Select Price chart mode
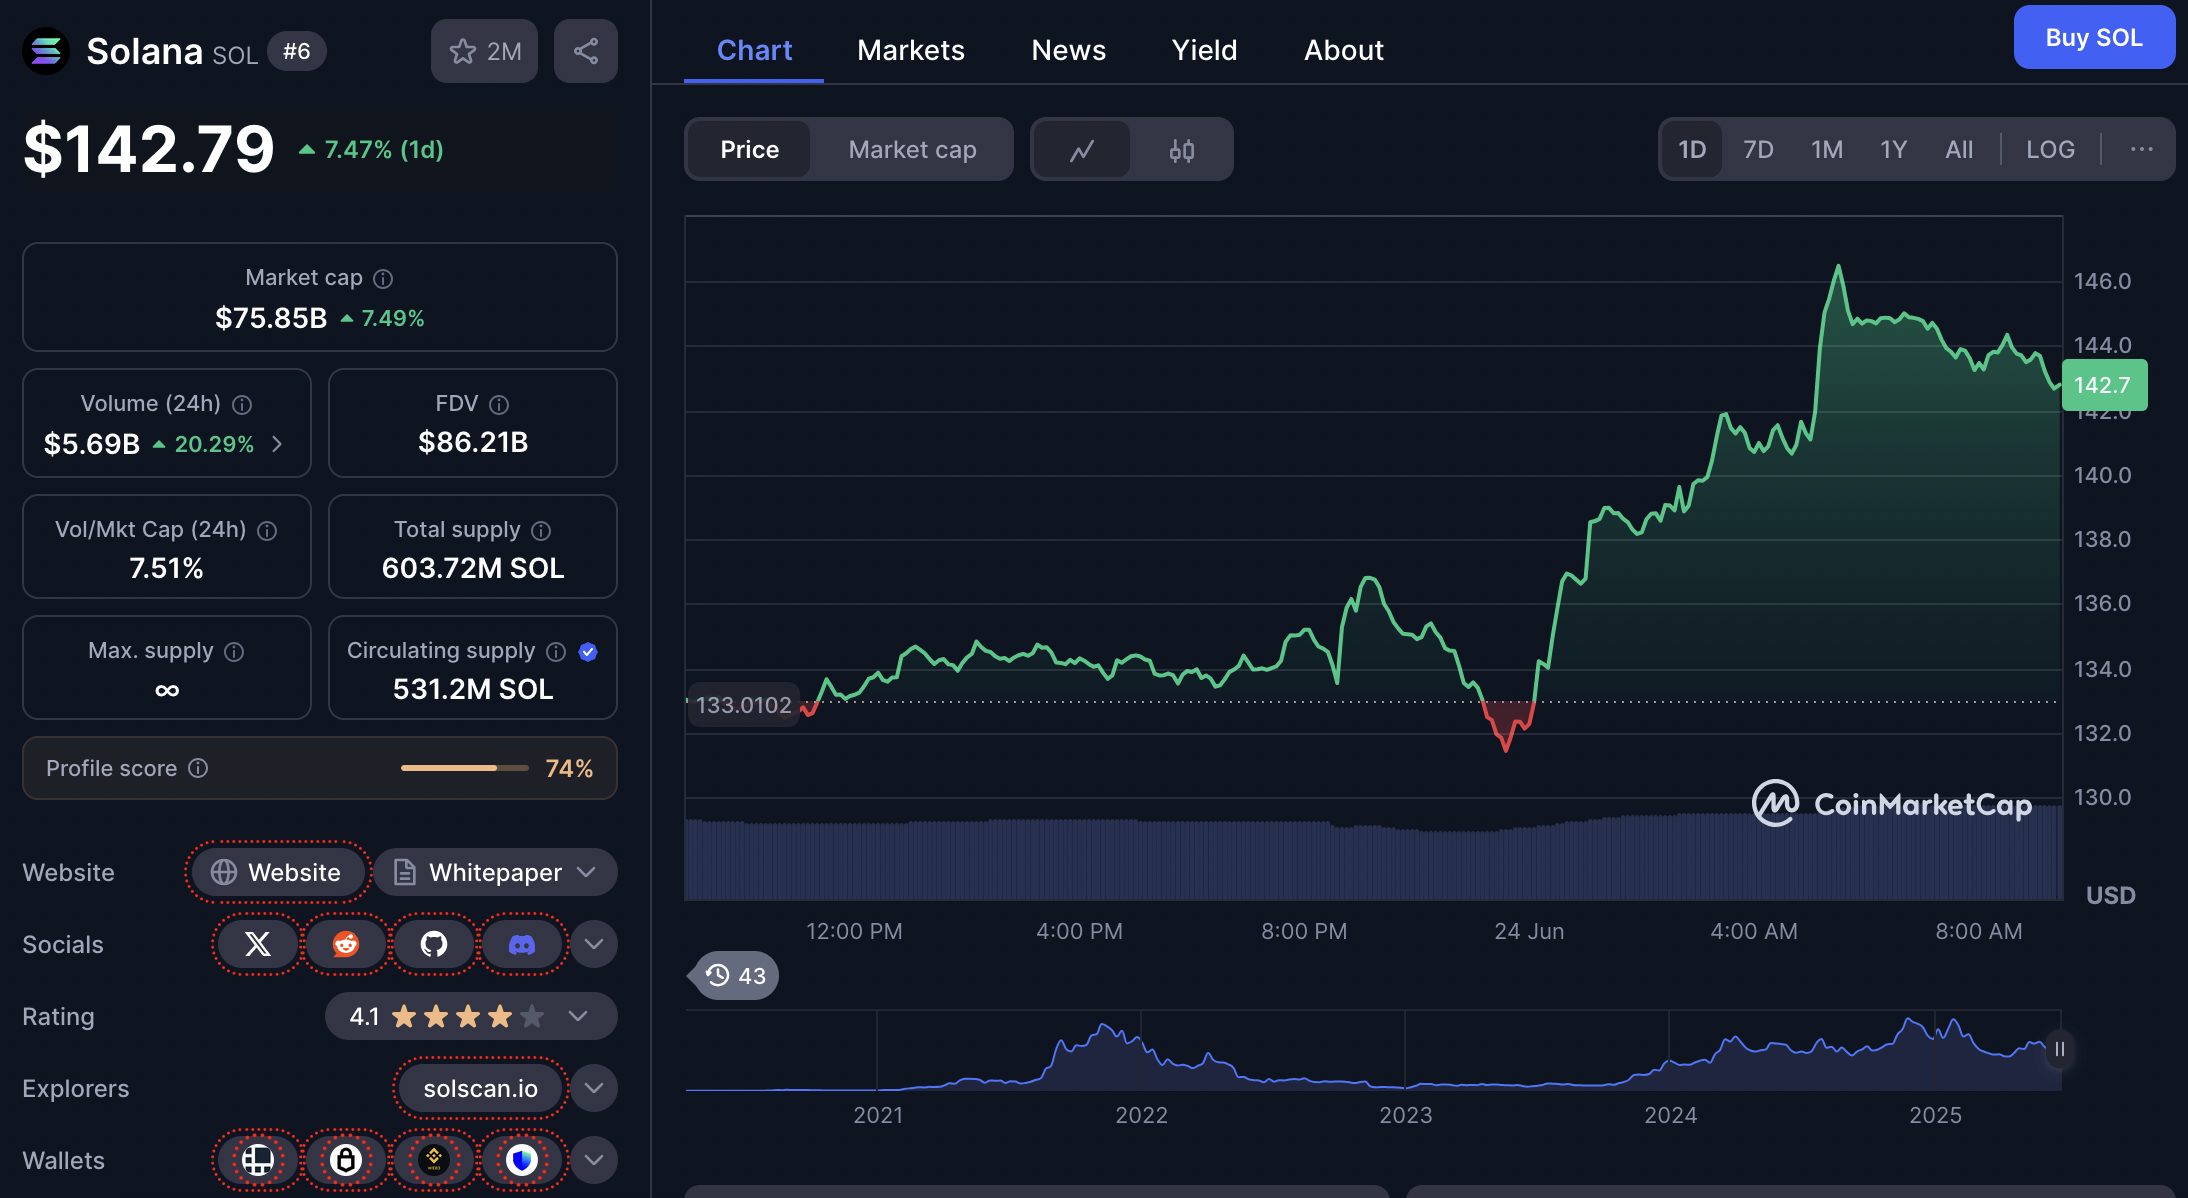 [x=749, y=150]
